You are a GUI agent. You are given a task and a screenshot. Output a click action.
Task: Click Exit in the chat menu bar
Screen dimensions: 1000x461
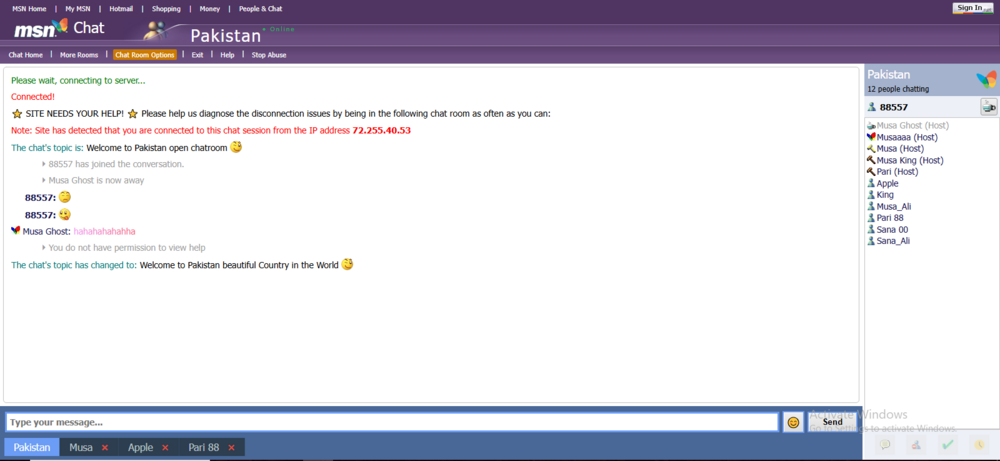pos(198,55)
